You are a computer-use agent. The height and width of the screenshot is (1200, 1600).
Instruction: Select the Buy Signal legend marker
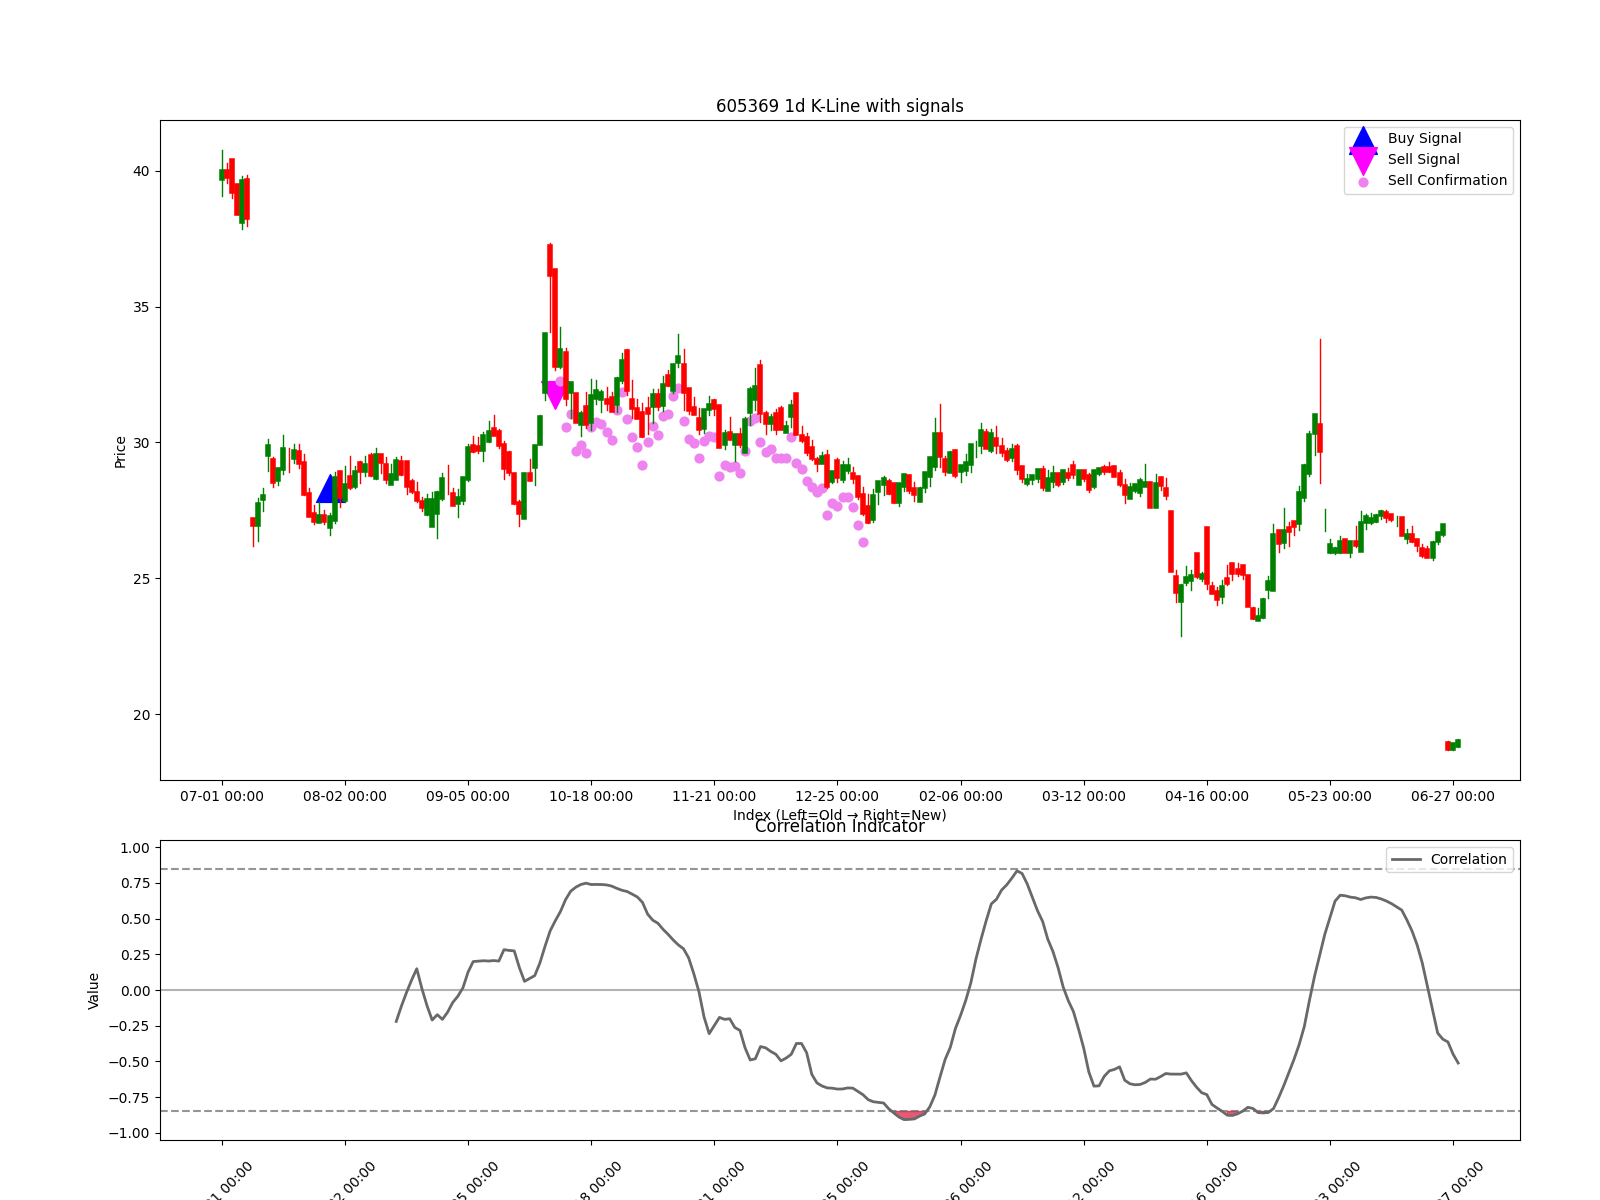[1363, 139]
